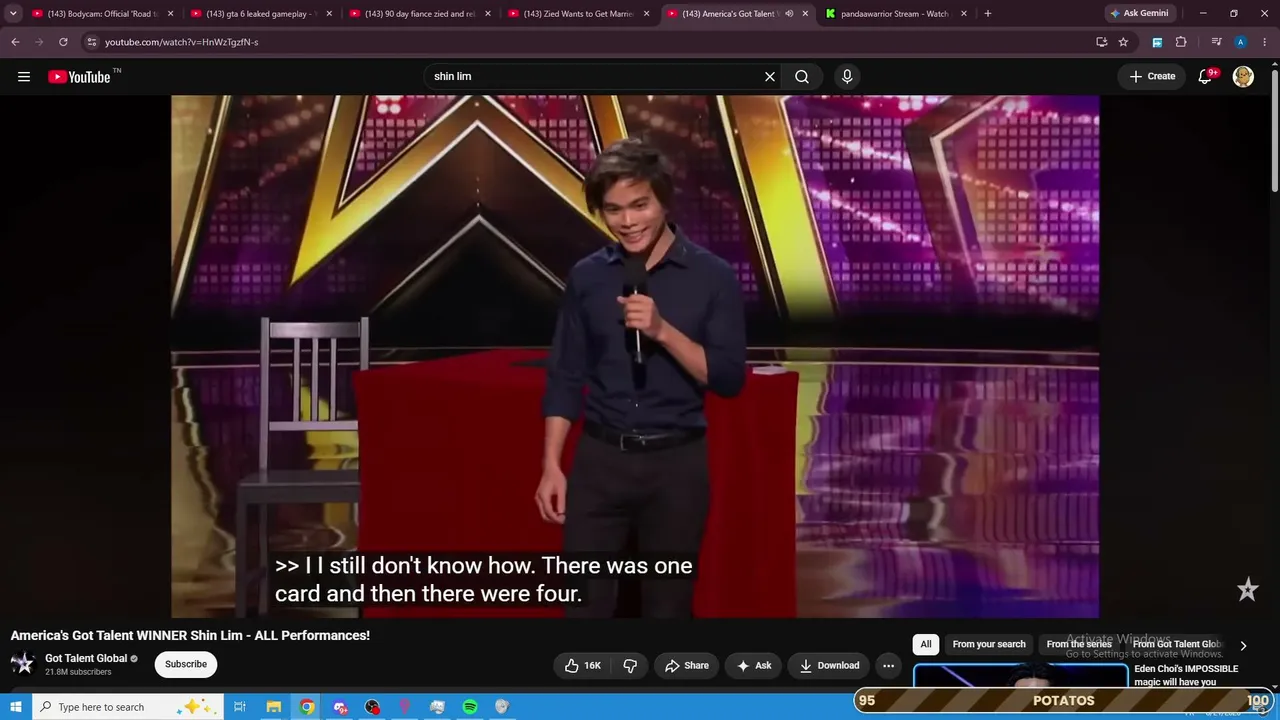This screenshot has height=720, width=1280.
Task: Select the From the series chip
Action: [1079, 645]
